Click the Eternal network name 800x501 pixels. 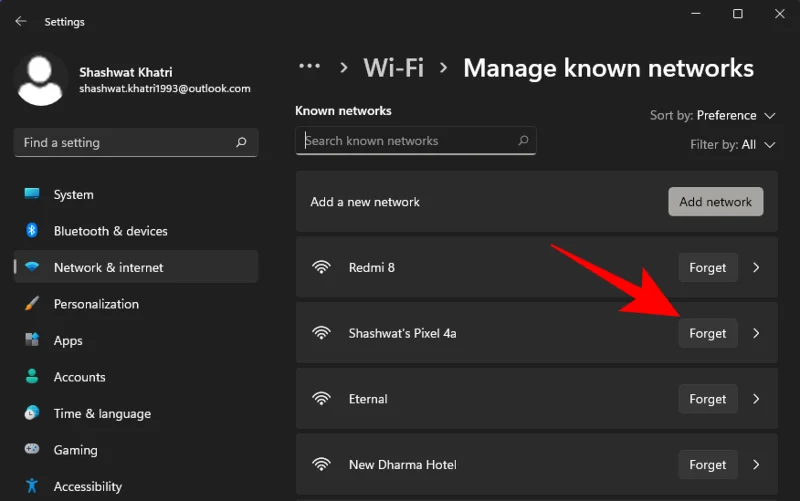(x=368, y=399)
